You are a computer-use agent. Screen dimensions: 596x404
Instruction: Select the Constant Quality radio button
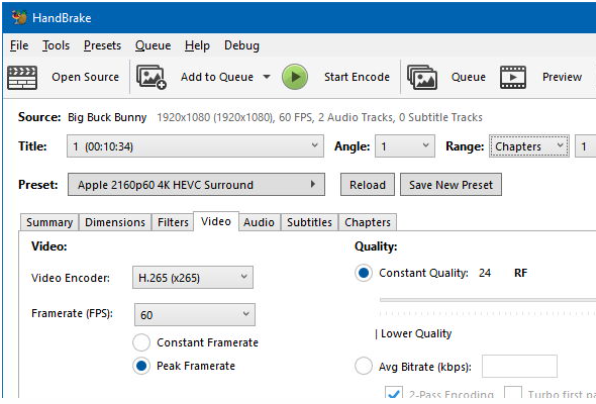[x=363, y=273]
